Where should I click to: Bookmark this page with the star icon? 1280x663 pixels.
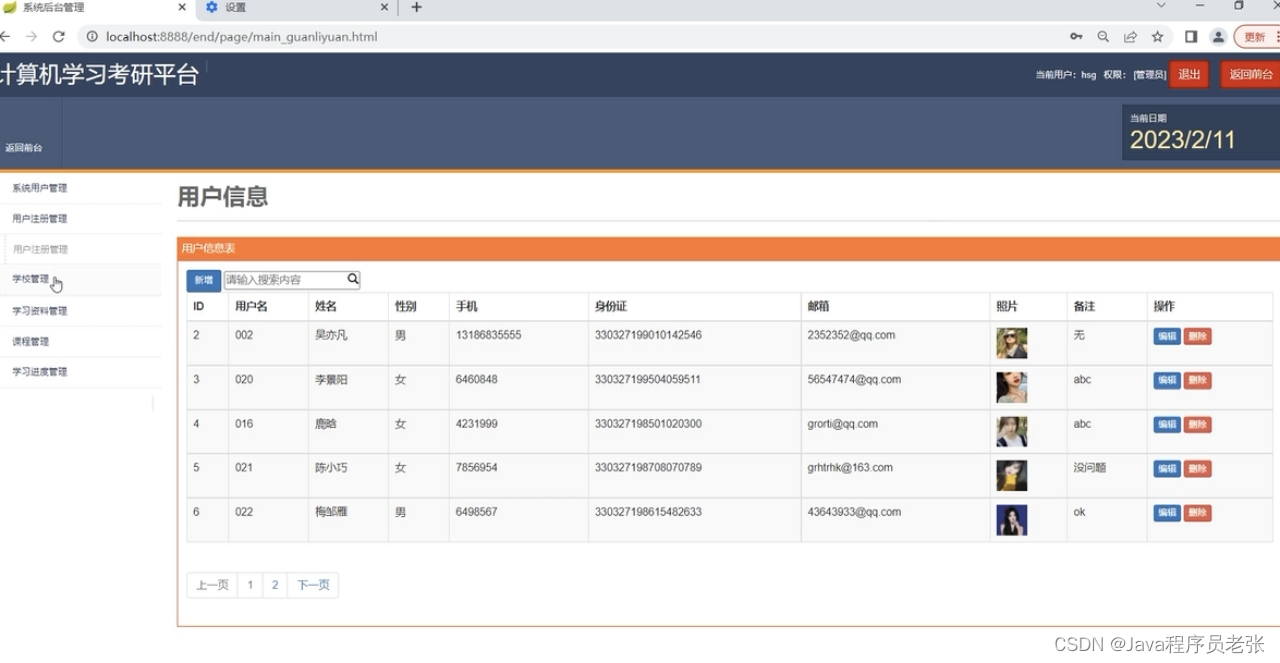point(1157,36)
